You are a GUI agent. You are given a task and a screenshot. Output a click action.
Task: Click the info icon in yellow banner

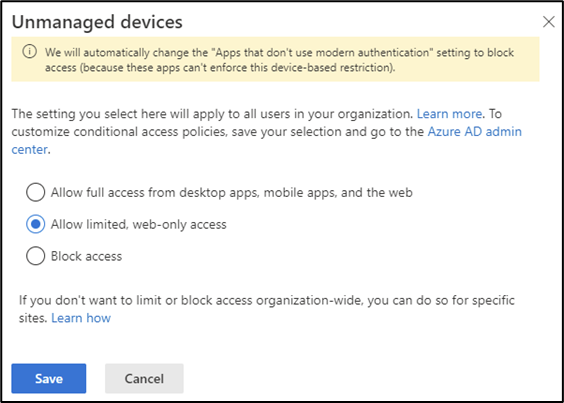pos(29,52)
